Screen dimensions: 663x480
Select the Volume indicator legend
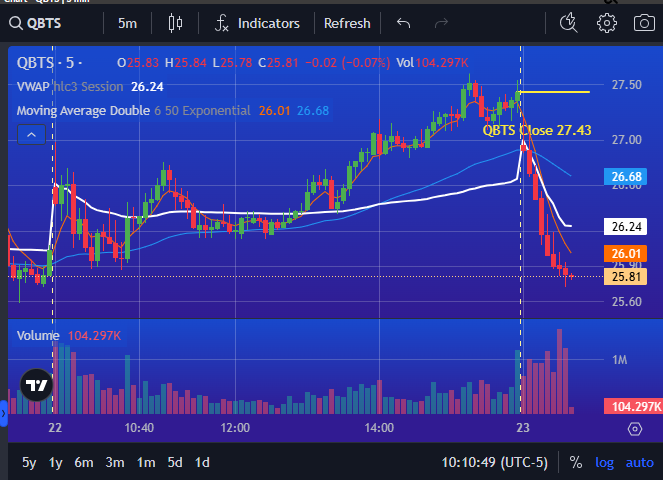tap(69, 336)
